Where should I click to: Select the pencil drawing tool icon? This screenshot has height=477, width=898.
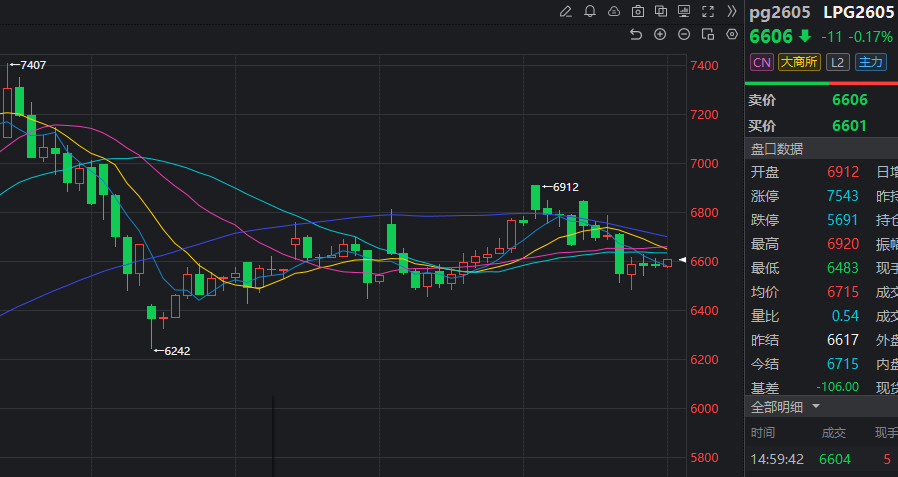pos(566,11)
